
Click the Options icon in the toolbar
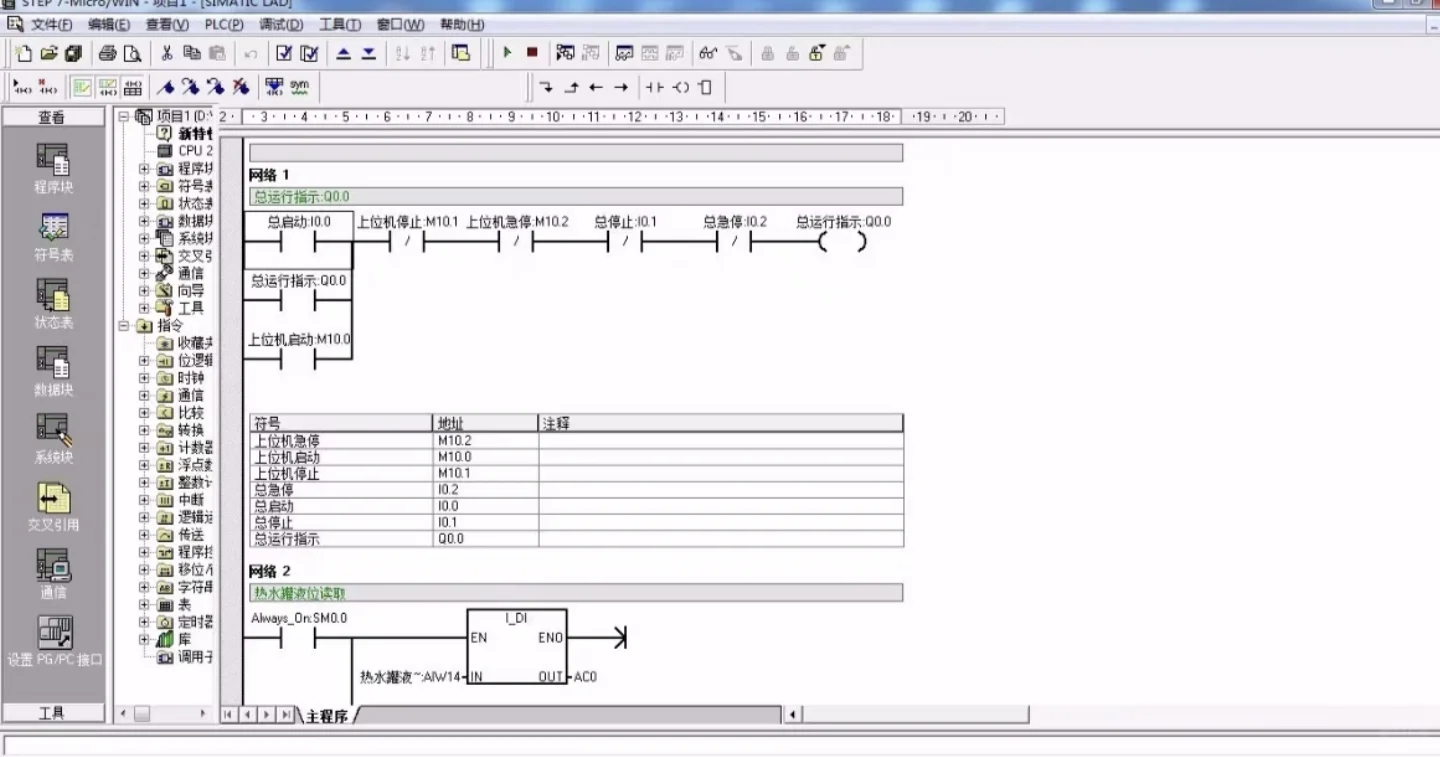click(x=460, y=54)
